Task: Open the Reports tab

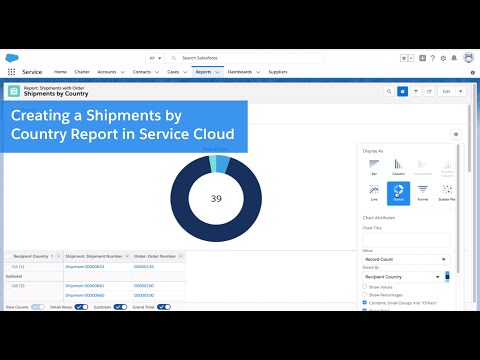Action: 203,72
